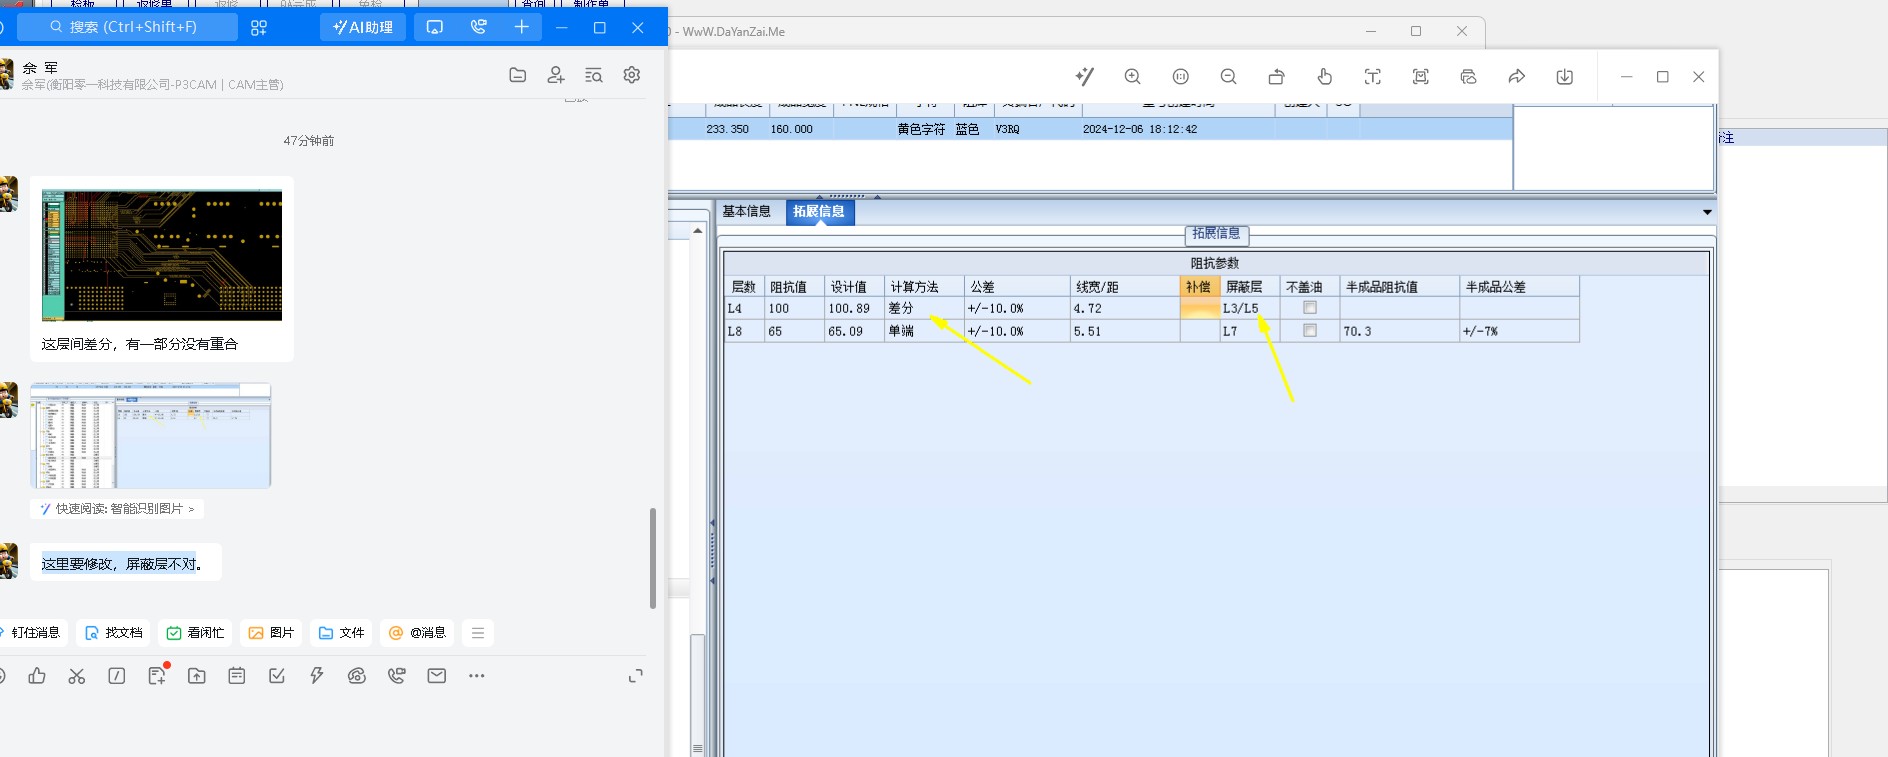Switch to the 基本信息 tab
The image size is (1888, 757).
click(x=747, y=212)
